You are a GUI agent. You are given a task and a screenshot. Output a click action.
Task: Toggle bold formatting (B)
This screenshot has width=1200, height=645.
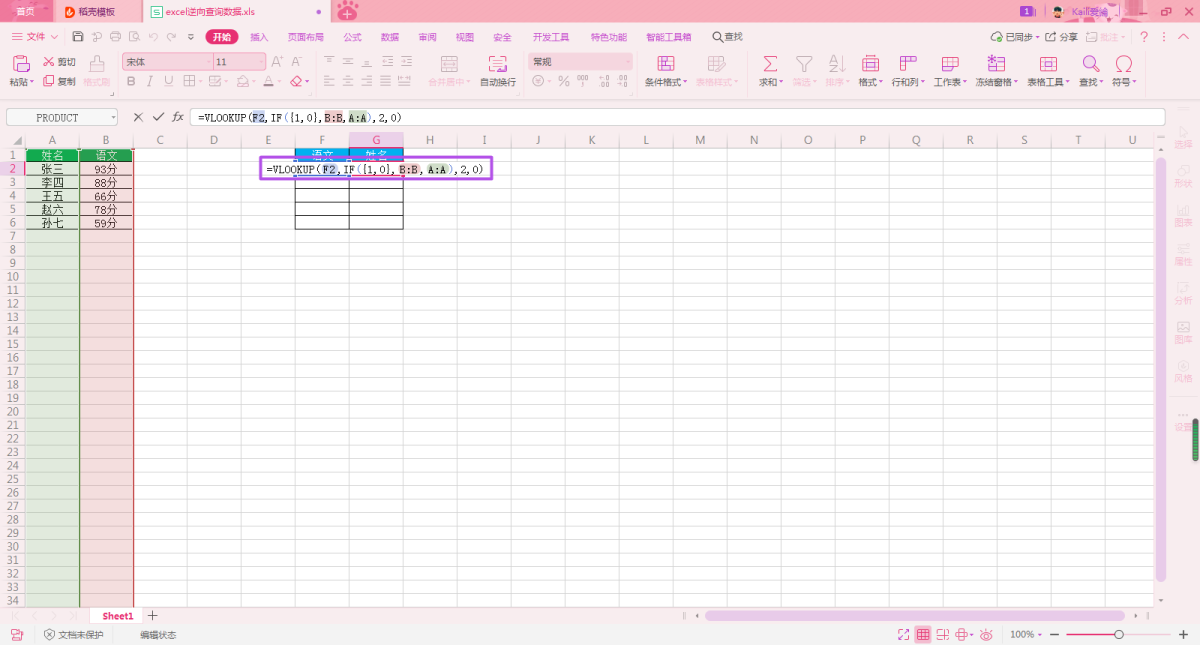[x=130, y=81]
